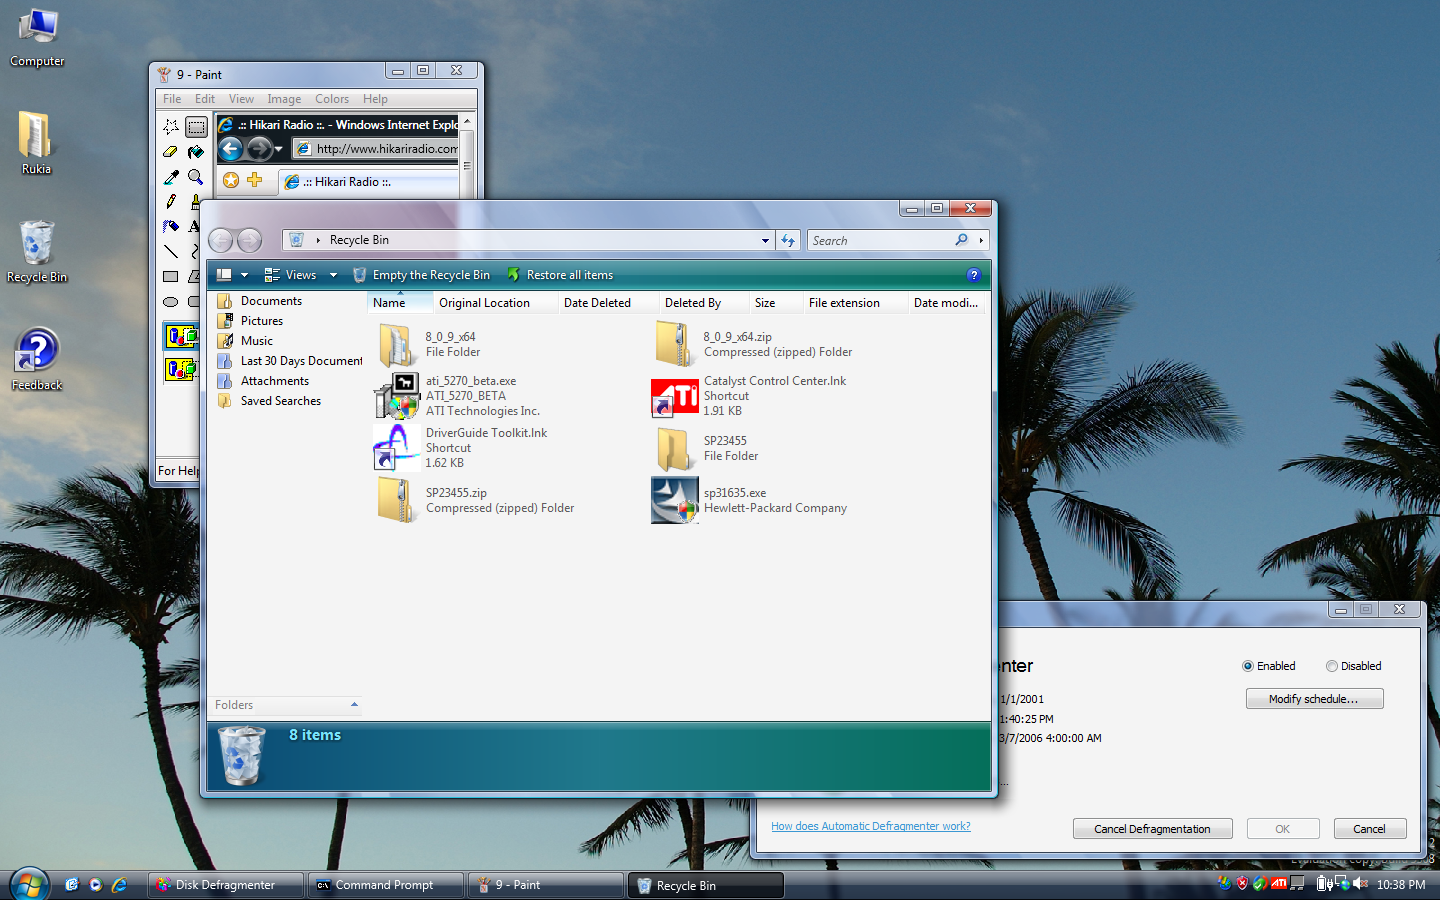Open the address bar history dropdown
This screenshot has height=900, width=1440.
tap(765, 240)
